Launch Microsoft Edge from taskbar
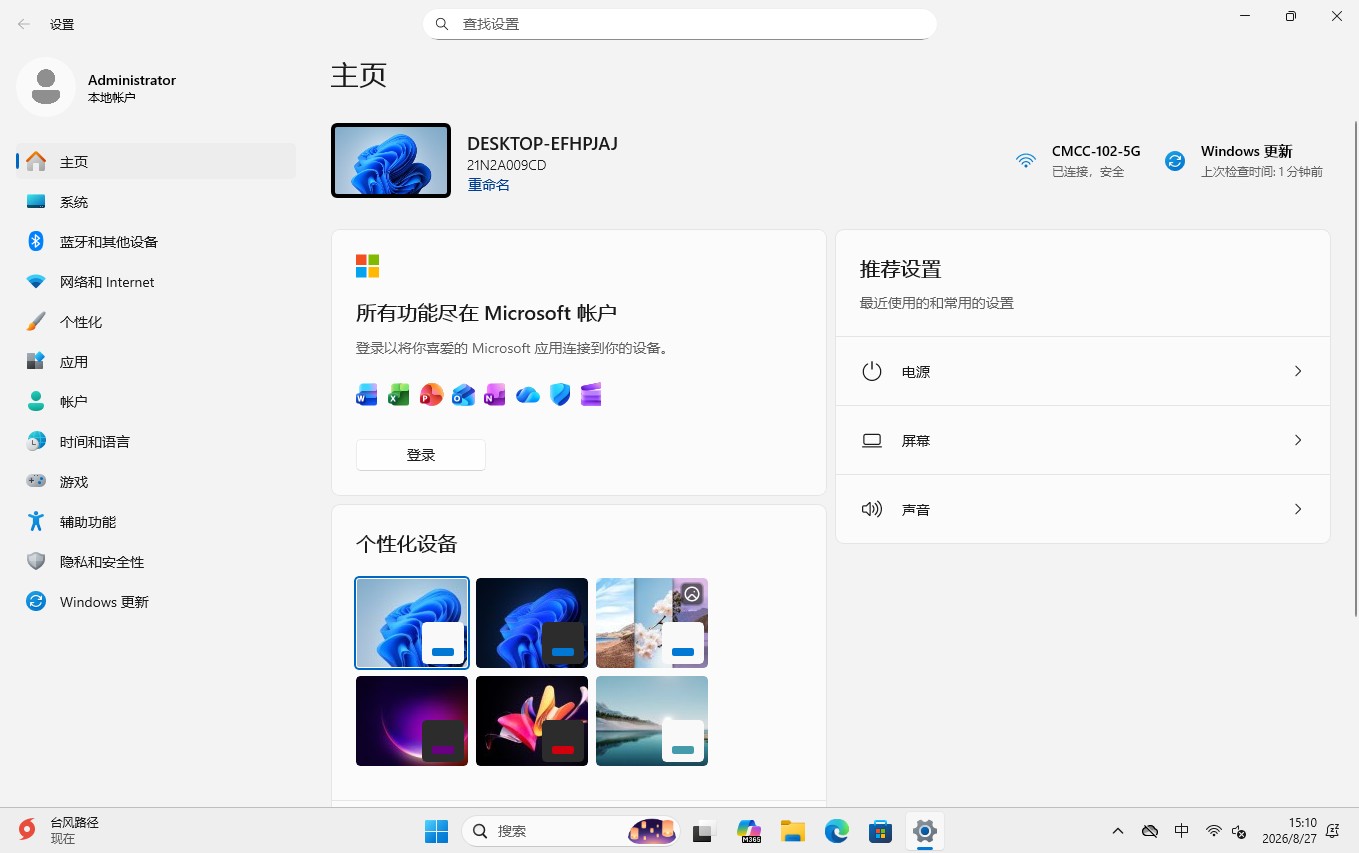This screenshot has width=1359, height=853. (837, 831)
